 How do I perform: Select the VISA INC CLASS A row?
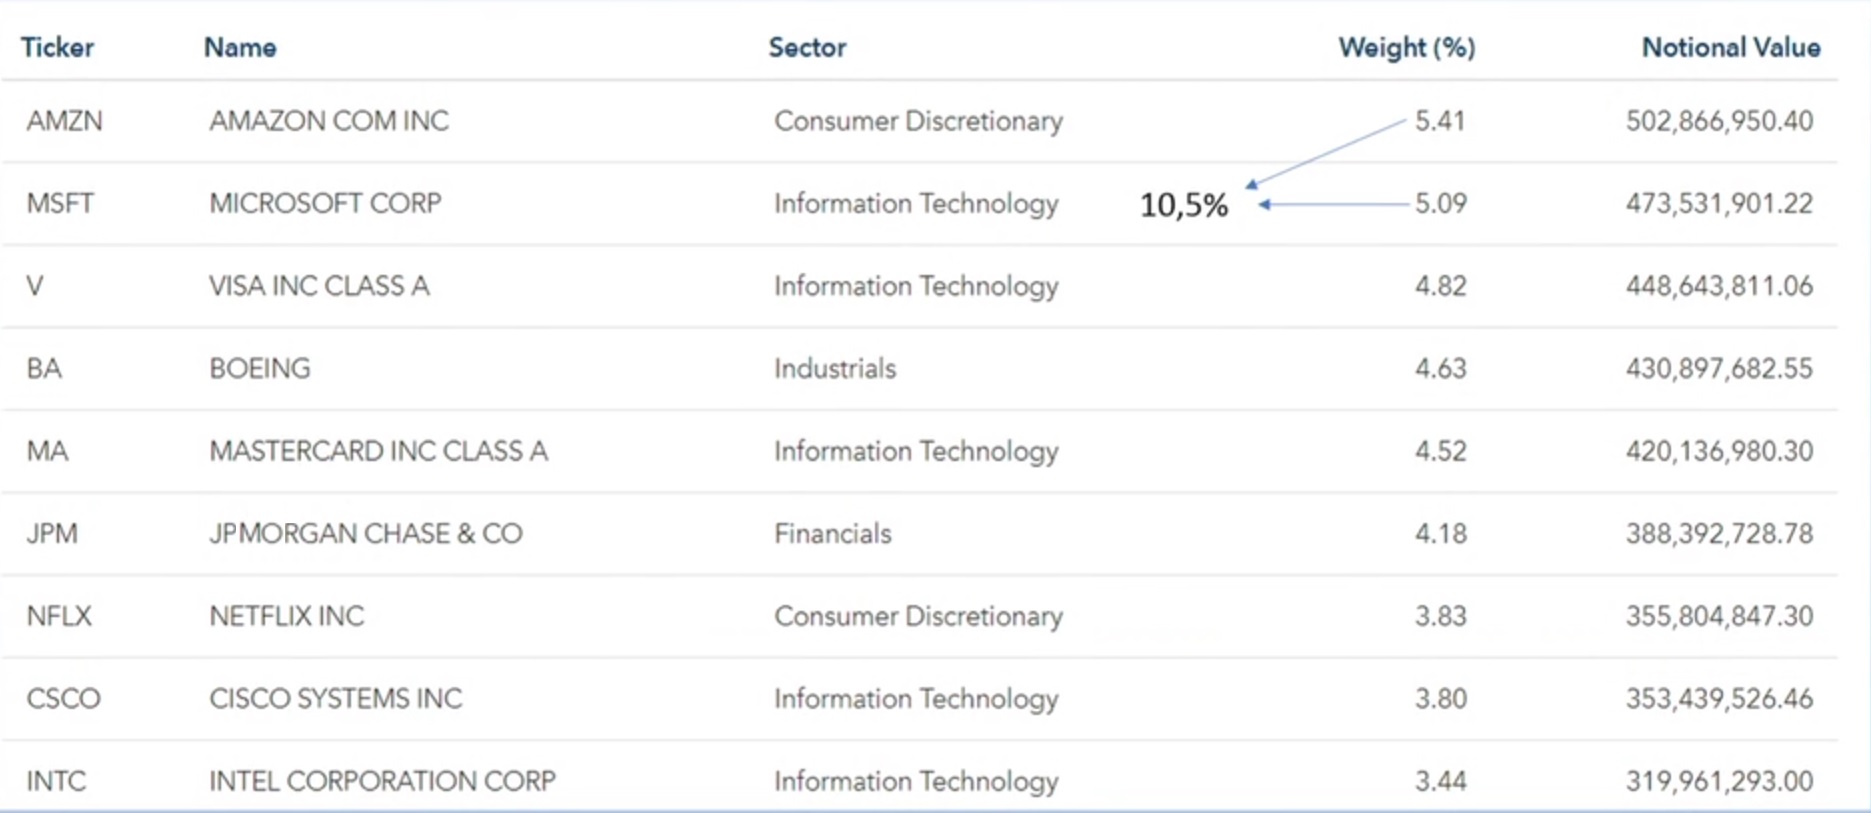click(319, 286)
